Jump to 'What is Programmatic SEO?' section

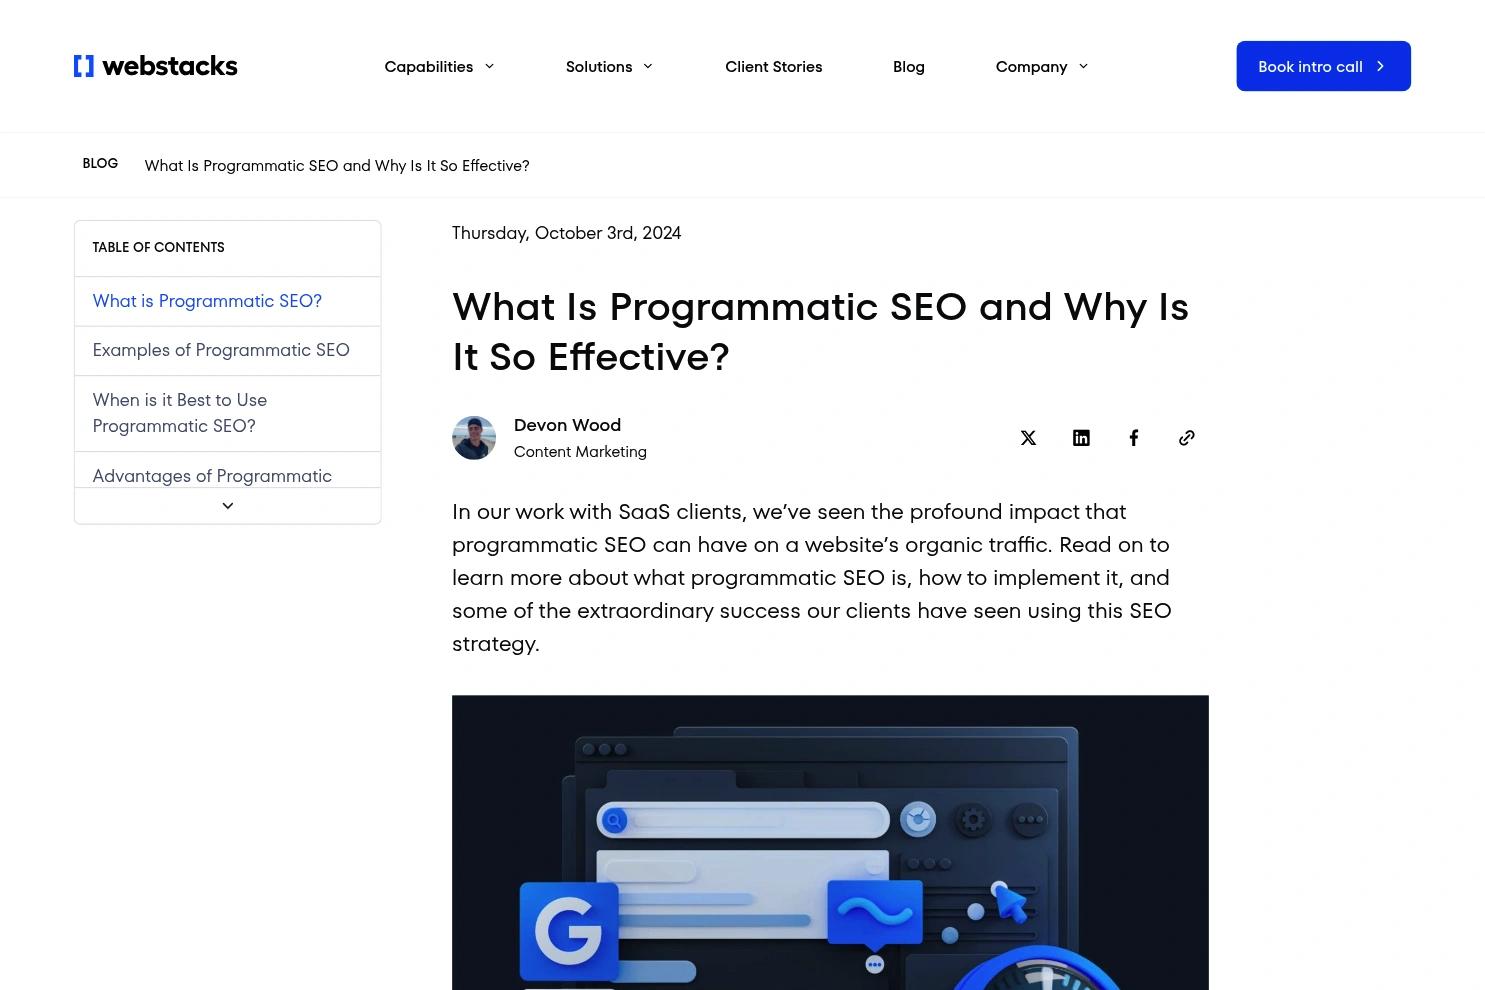[207, 301]
